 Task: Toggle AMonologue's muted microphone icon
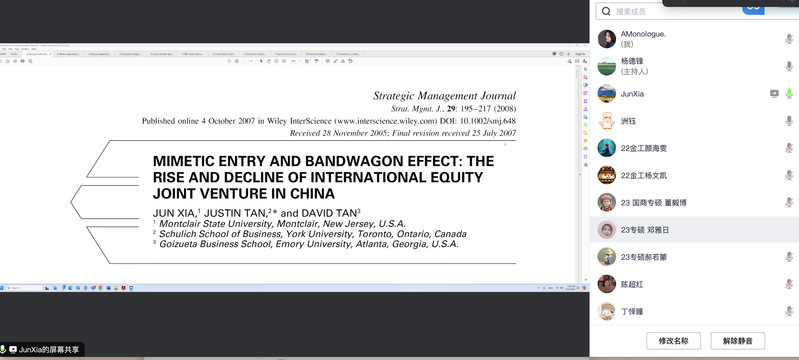pos(789,39)
